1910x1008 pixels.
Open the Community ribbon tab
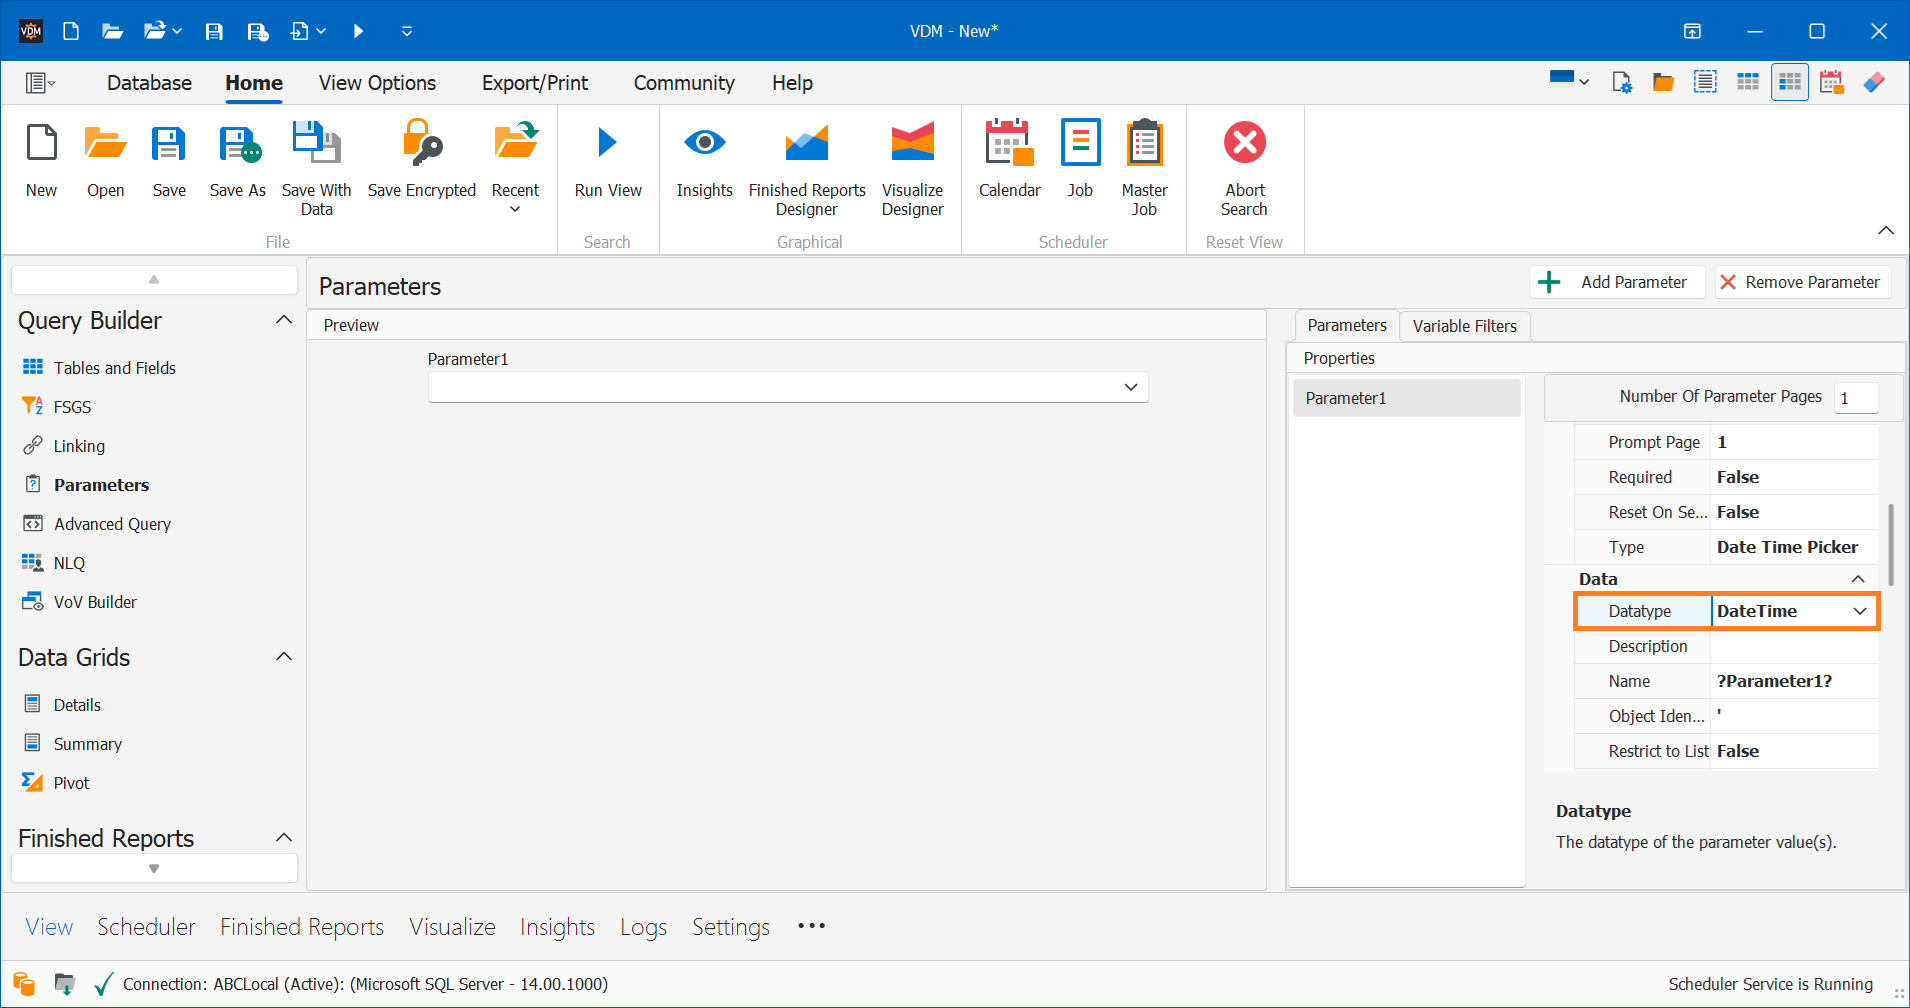tap(684, 83)
